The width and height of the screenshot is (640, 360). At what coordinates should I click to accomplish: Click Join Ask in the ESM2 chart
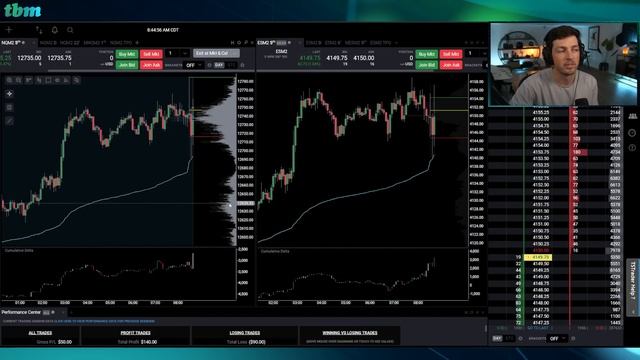coord(451,65)
